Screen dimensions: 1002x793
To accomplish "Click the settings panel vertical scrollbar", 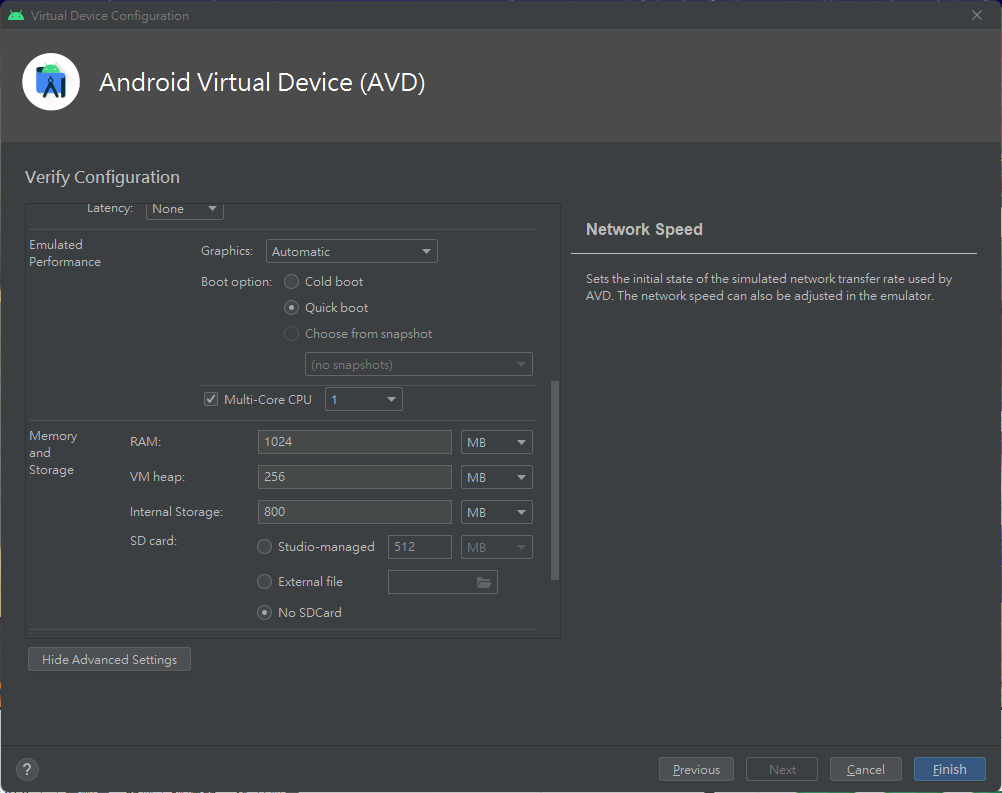I will click(x=555, y=481).
